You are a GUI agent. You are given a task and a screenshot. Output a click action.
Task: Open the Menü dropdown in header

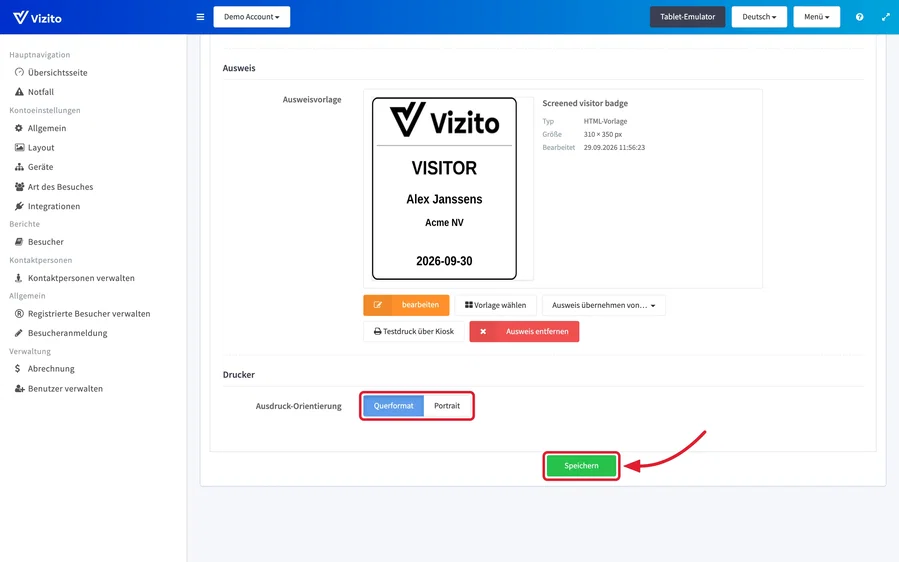click(x=816, y=17)
